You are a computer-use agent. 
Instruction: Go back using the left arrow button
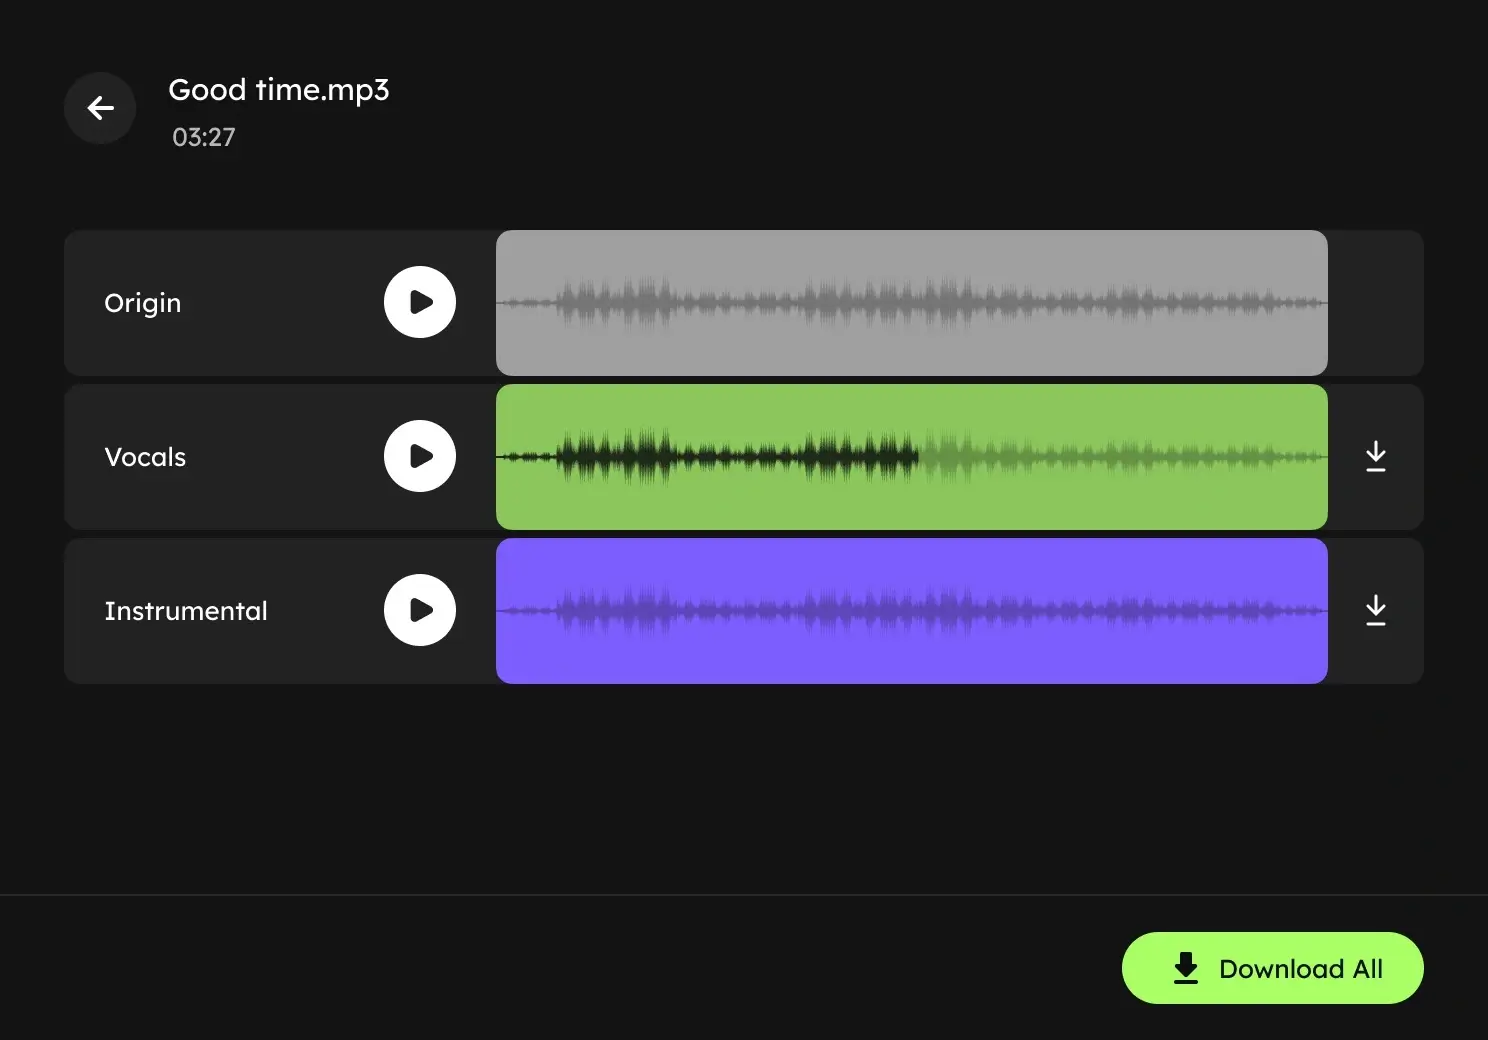(x=100, y=108)
